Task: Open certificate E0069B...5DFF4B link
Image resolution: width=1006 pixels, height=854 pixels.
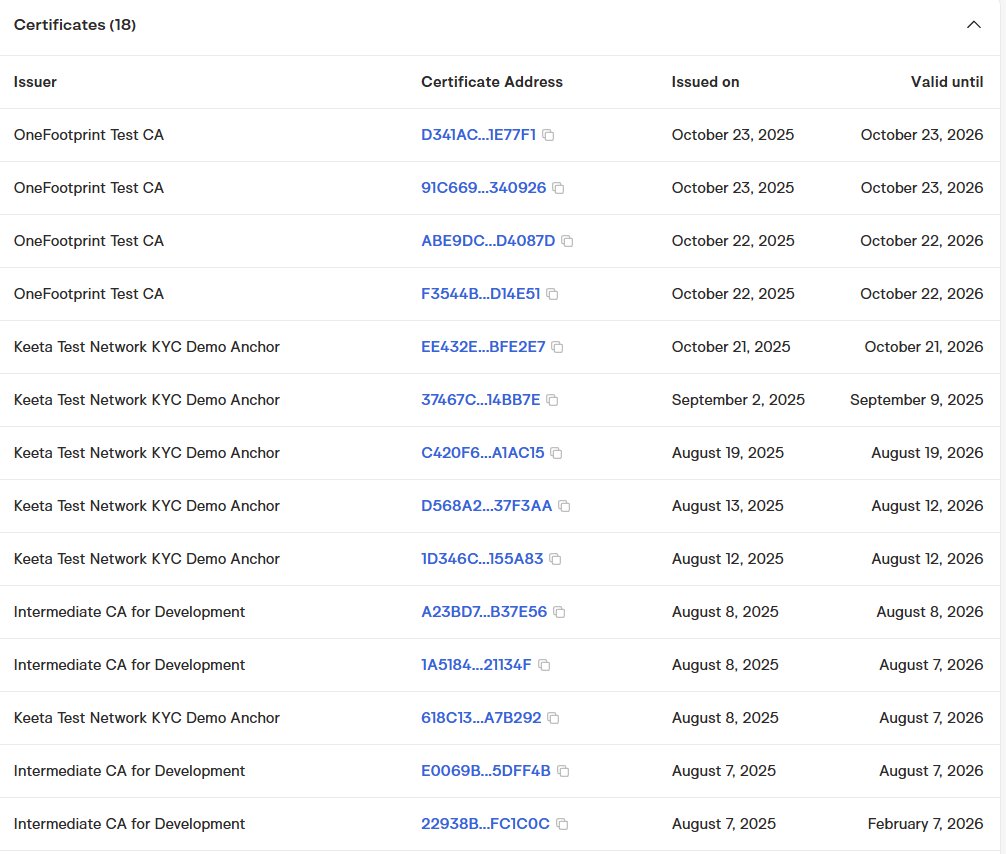Action: 486,771
